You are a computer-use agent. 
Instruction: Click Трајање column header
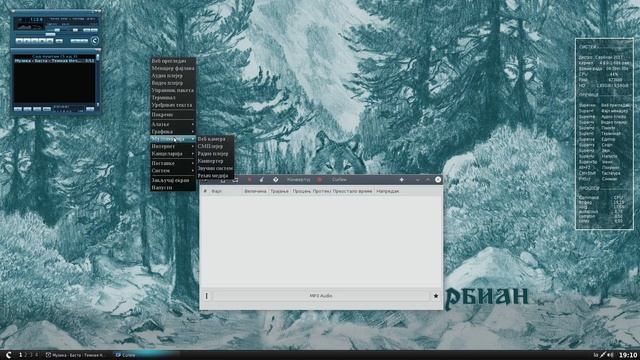click(280, 191)
